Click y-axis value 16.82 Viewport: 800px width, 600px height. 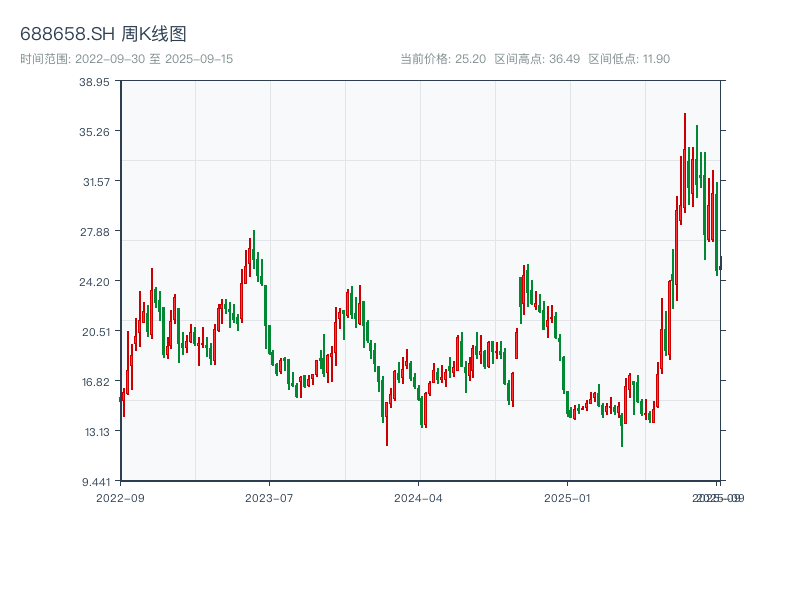(96, 382)
